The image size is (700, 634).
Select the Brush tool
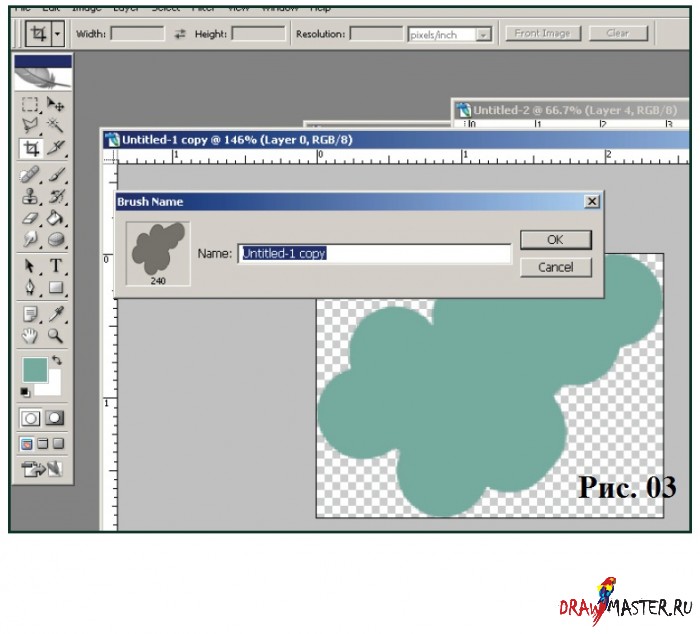56,175
